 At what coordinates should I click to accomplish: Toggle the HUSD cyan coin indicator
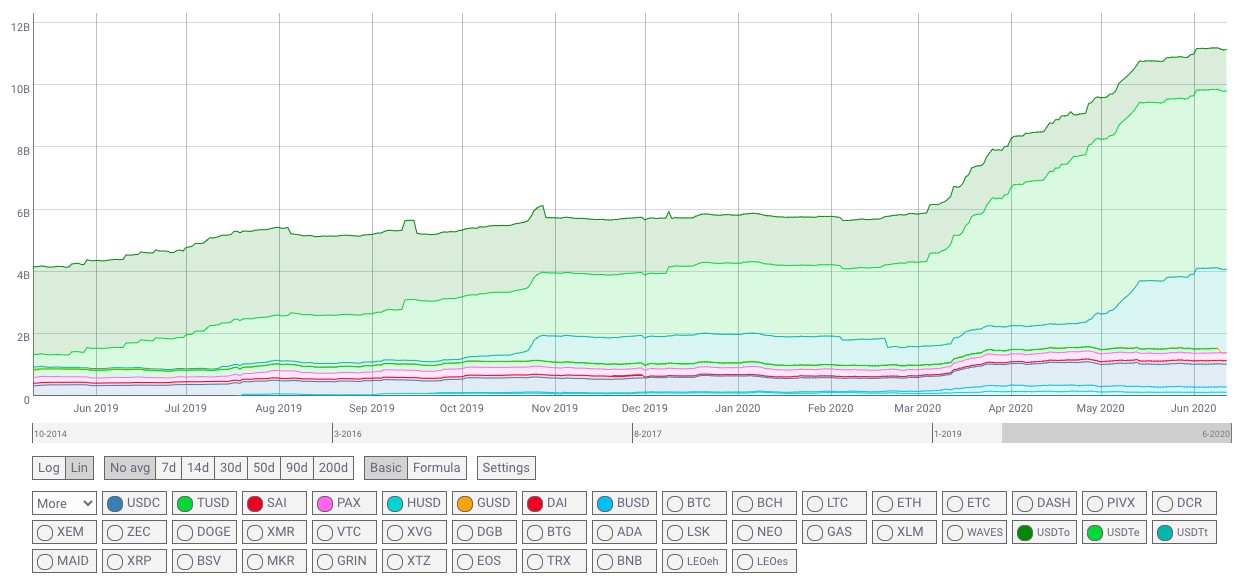pos(395,503)
